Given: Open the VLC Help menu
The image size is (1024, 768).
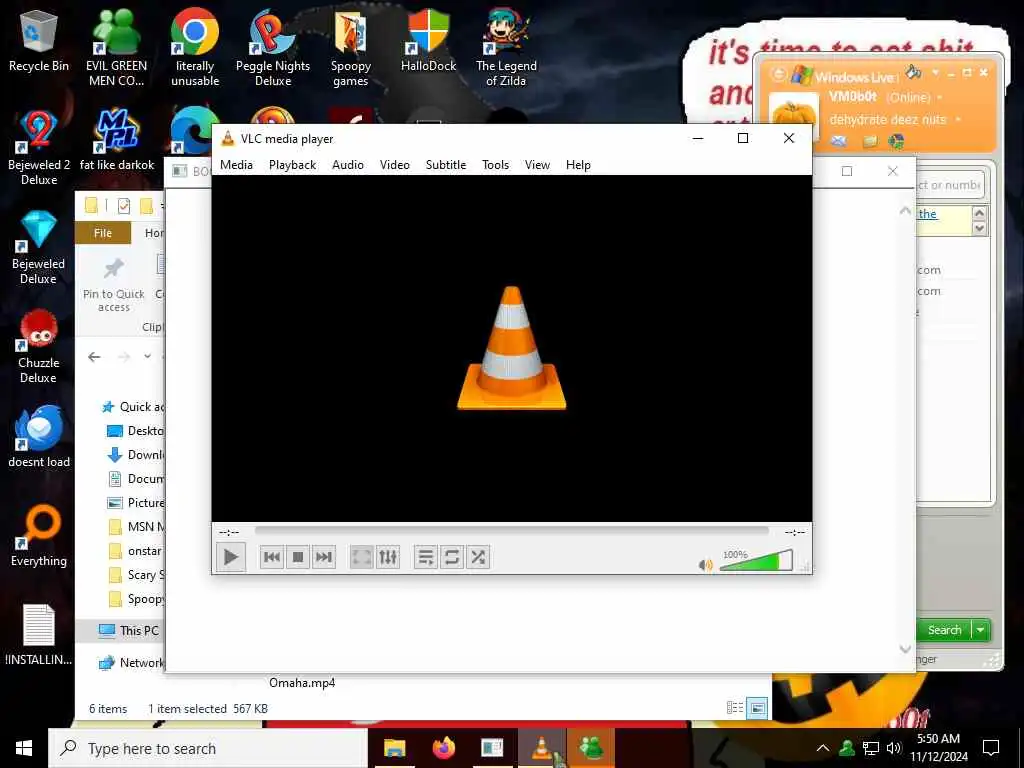Looking at the screenshot, I should point(578,165).
